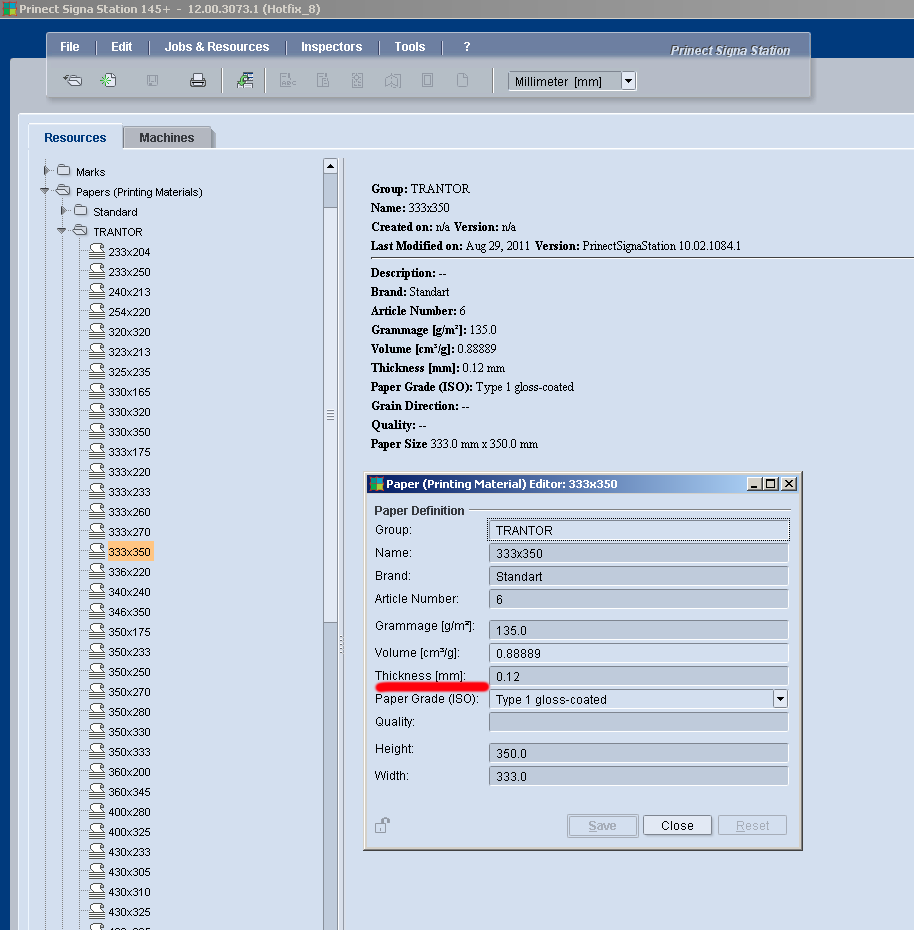Click the TRANTOR folder icon
914x930 pixels.
coord(81,231)
